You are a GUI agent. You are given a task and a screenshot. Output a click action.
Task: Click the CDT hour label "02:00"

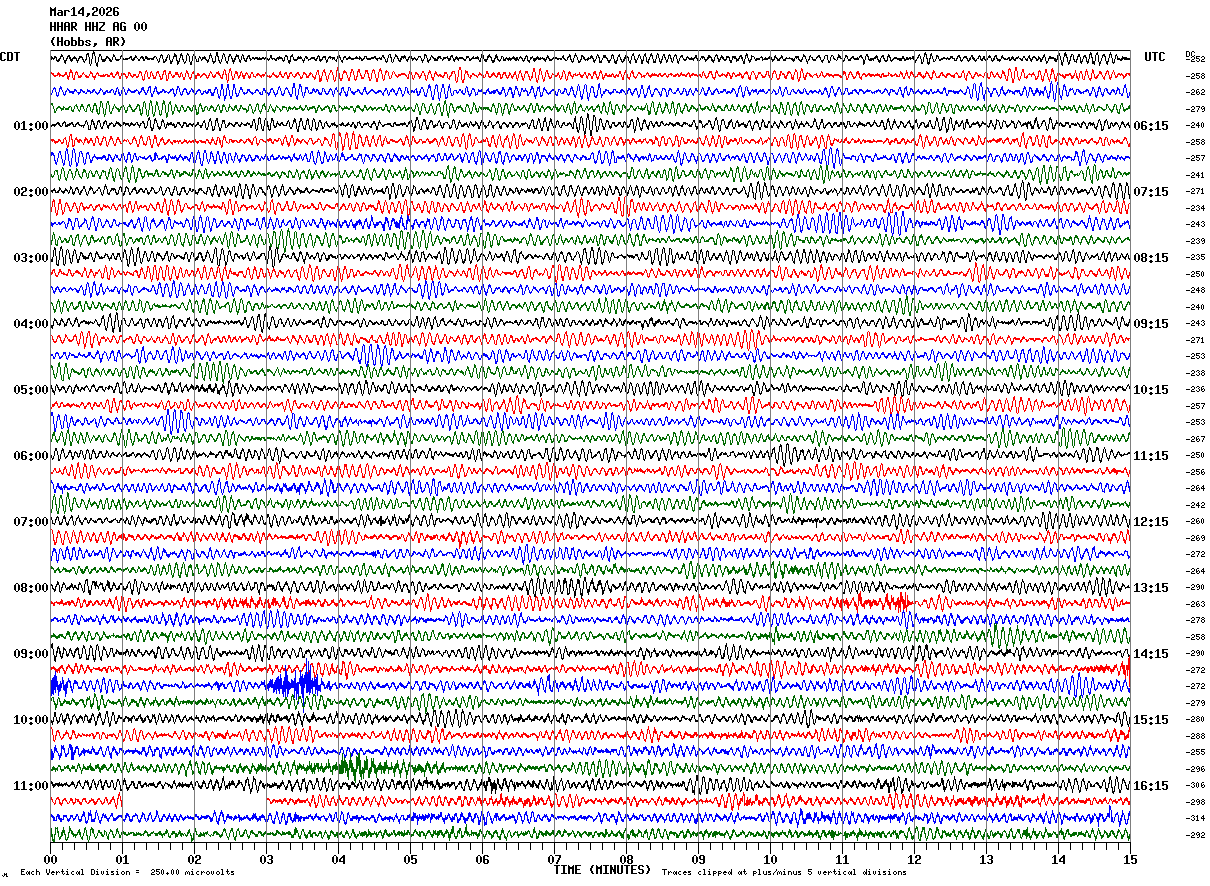[x=31, y=192]
